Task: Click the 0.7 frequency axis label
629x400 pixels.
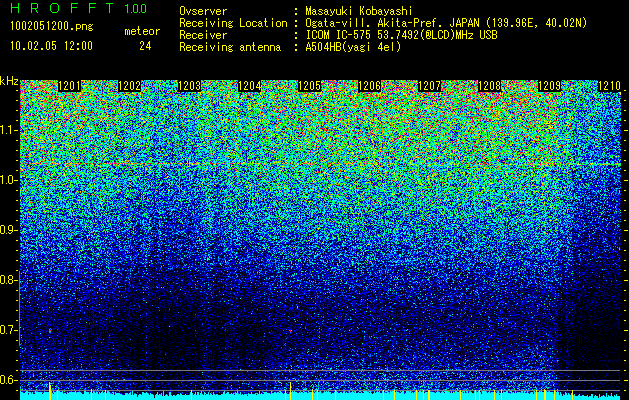Action: [x=6, y=330]
